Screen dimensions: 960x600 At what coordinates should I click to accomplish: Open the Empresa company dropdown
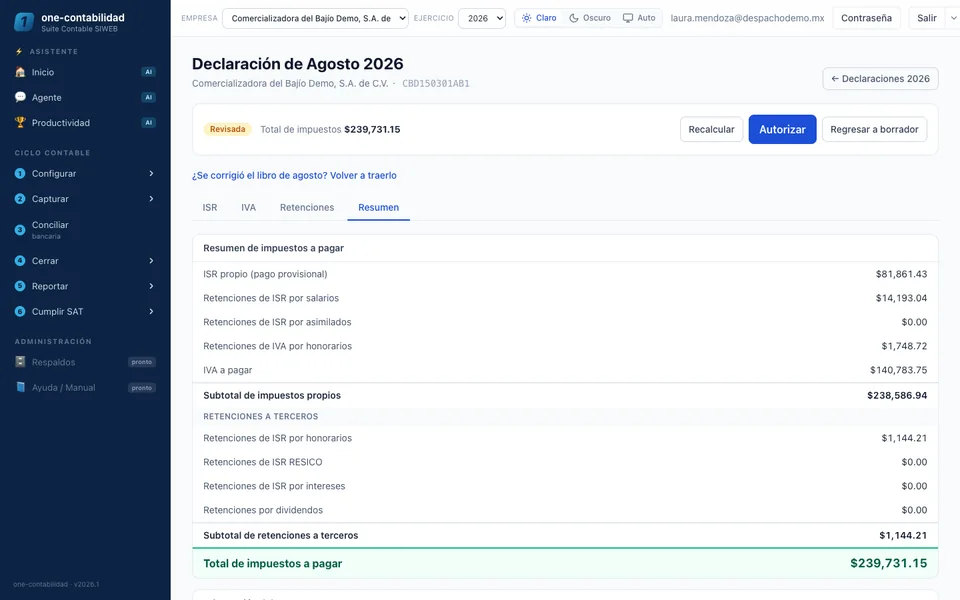(x=315, y=18)
